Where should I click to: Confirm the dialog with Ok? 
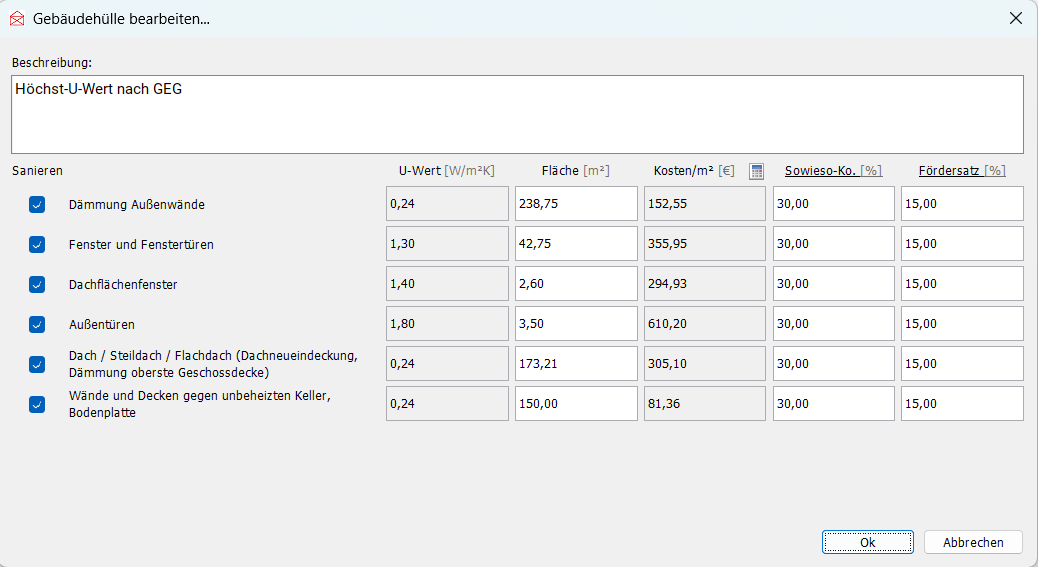[867, 542]
